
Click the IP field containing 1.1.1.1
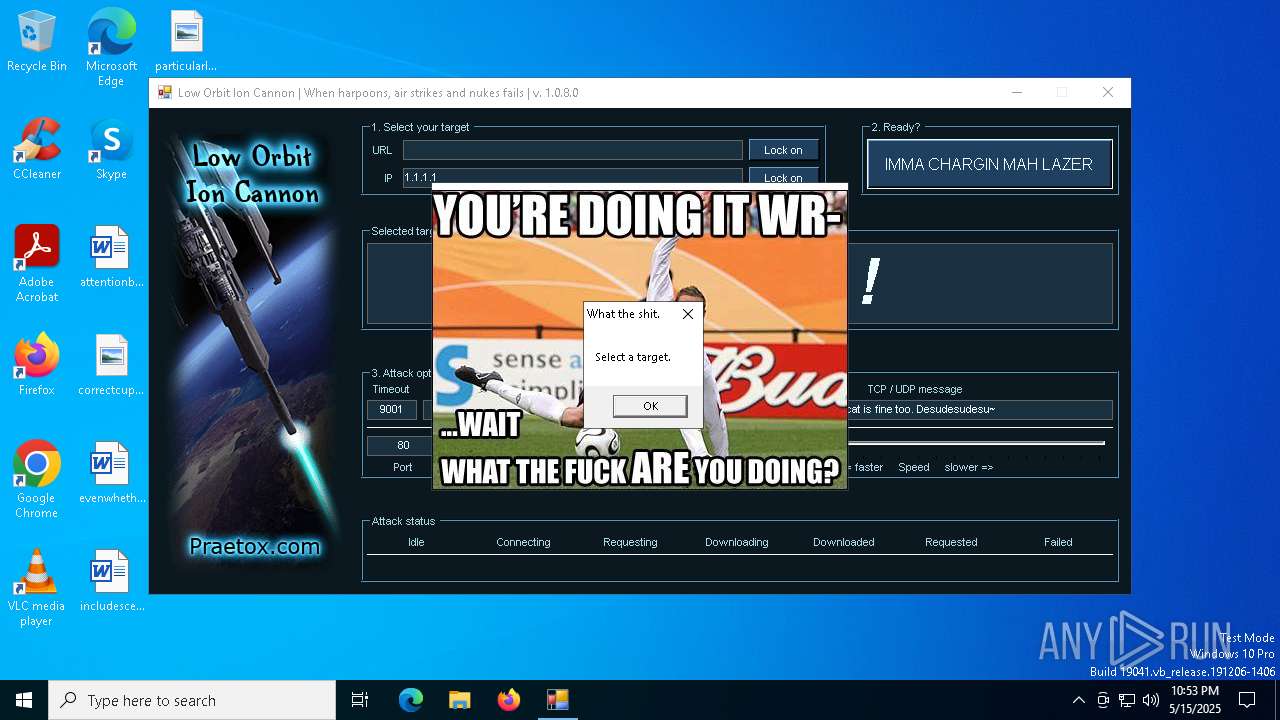pyautogui.click(x=573, y=177)
